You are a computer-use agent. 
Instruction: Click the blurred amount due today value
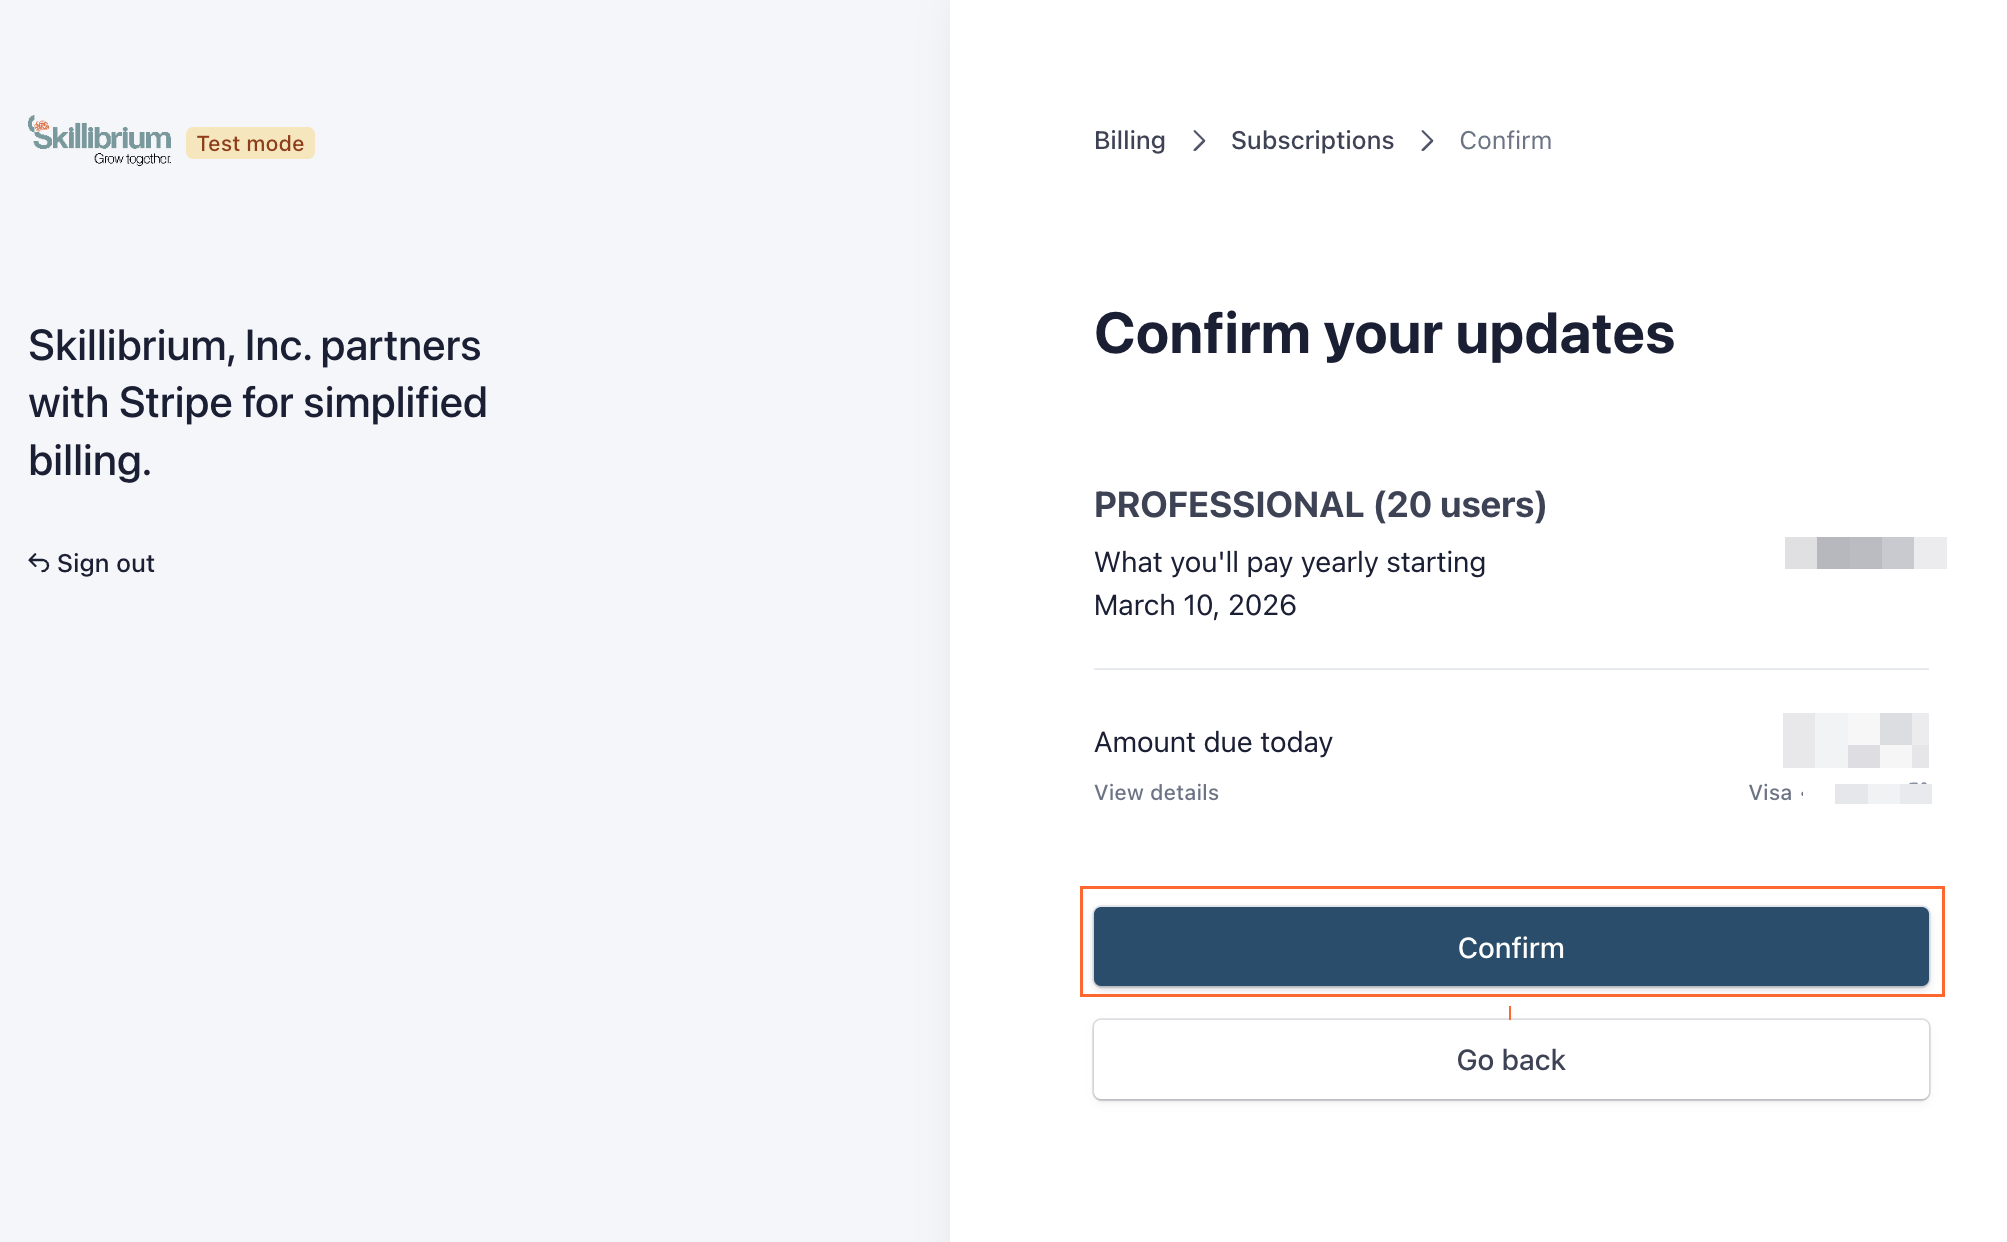[x=1855, y=740]
